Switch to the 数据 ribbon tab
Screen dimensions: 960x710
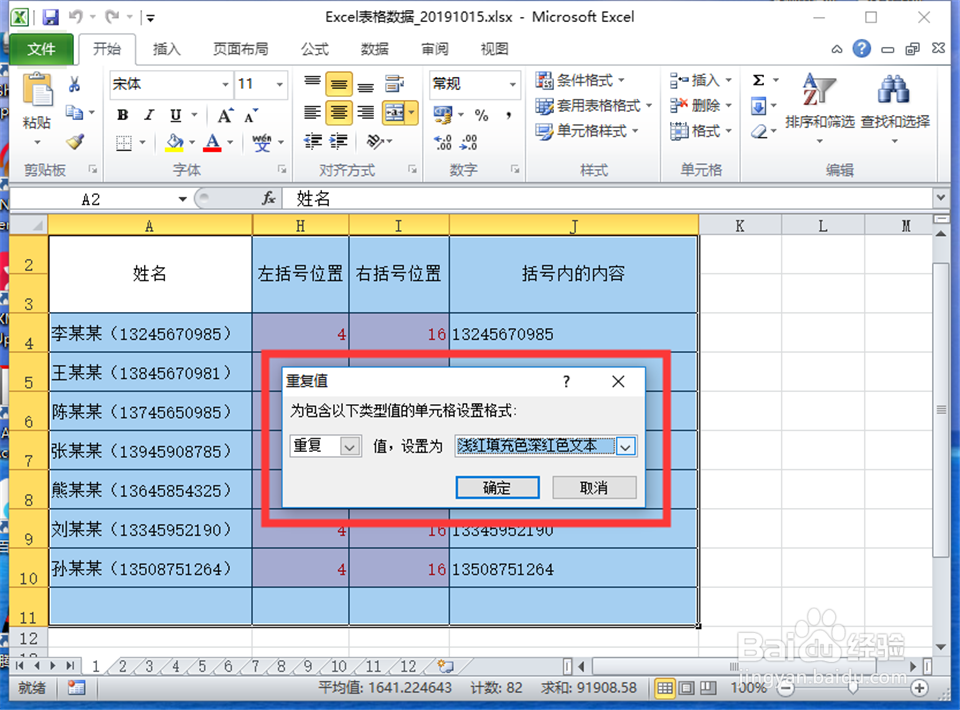374,48
